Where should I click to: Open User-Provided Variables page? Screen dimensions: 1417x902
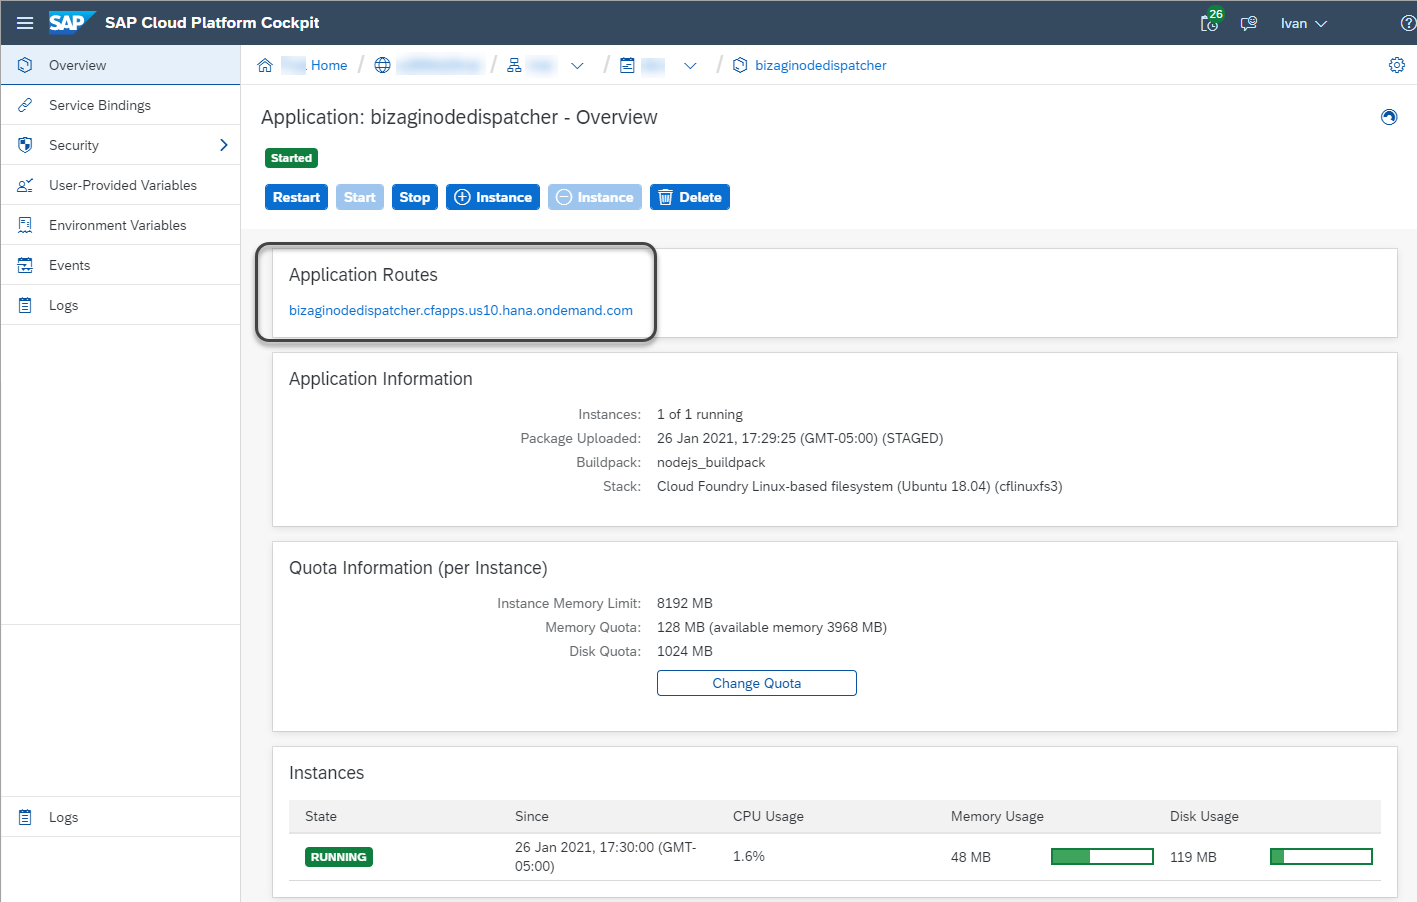(x=120, y=185)
